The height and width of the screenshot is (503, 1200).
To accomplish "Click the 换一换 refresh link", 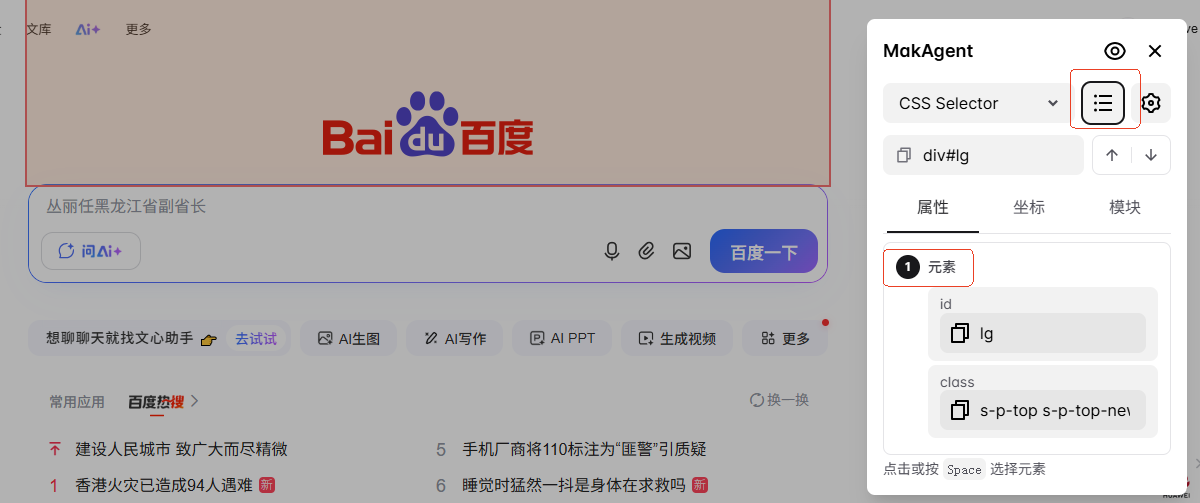I will 779,400.
